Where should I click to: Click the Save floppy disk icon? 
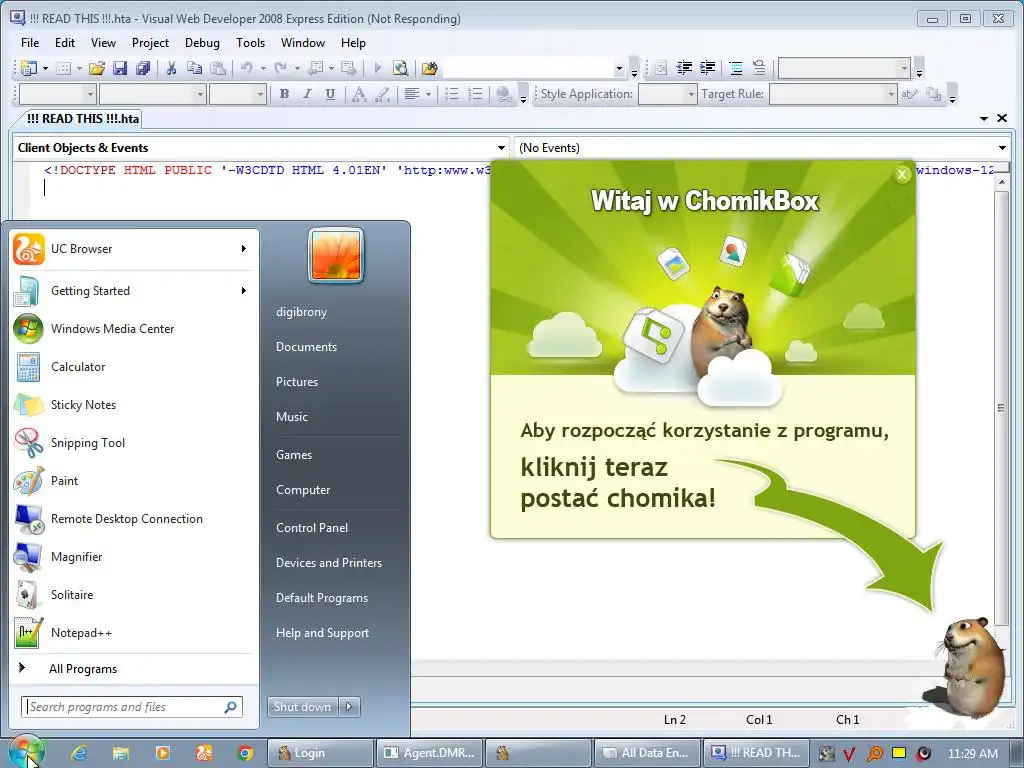120,68
